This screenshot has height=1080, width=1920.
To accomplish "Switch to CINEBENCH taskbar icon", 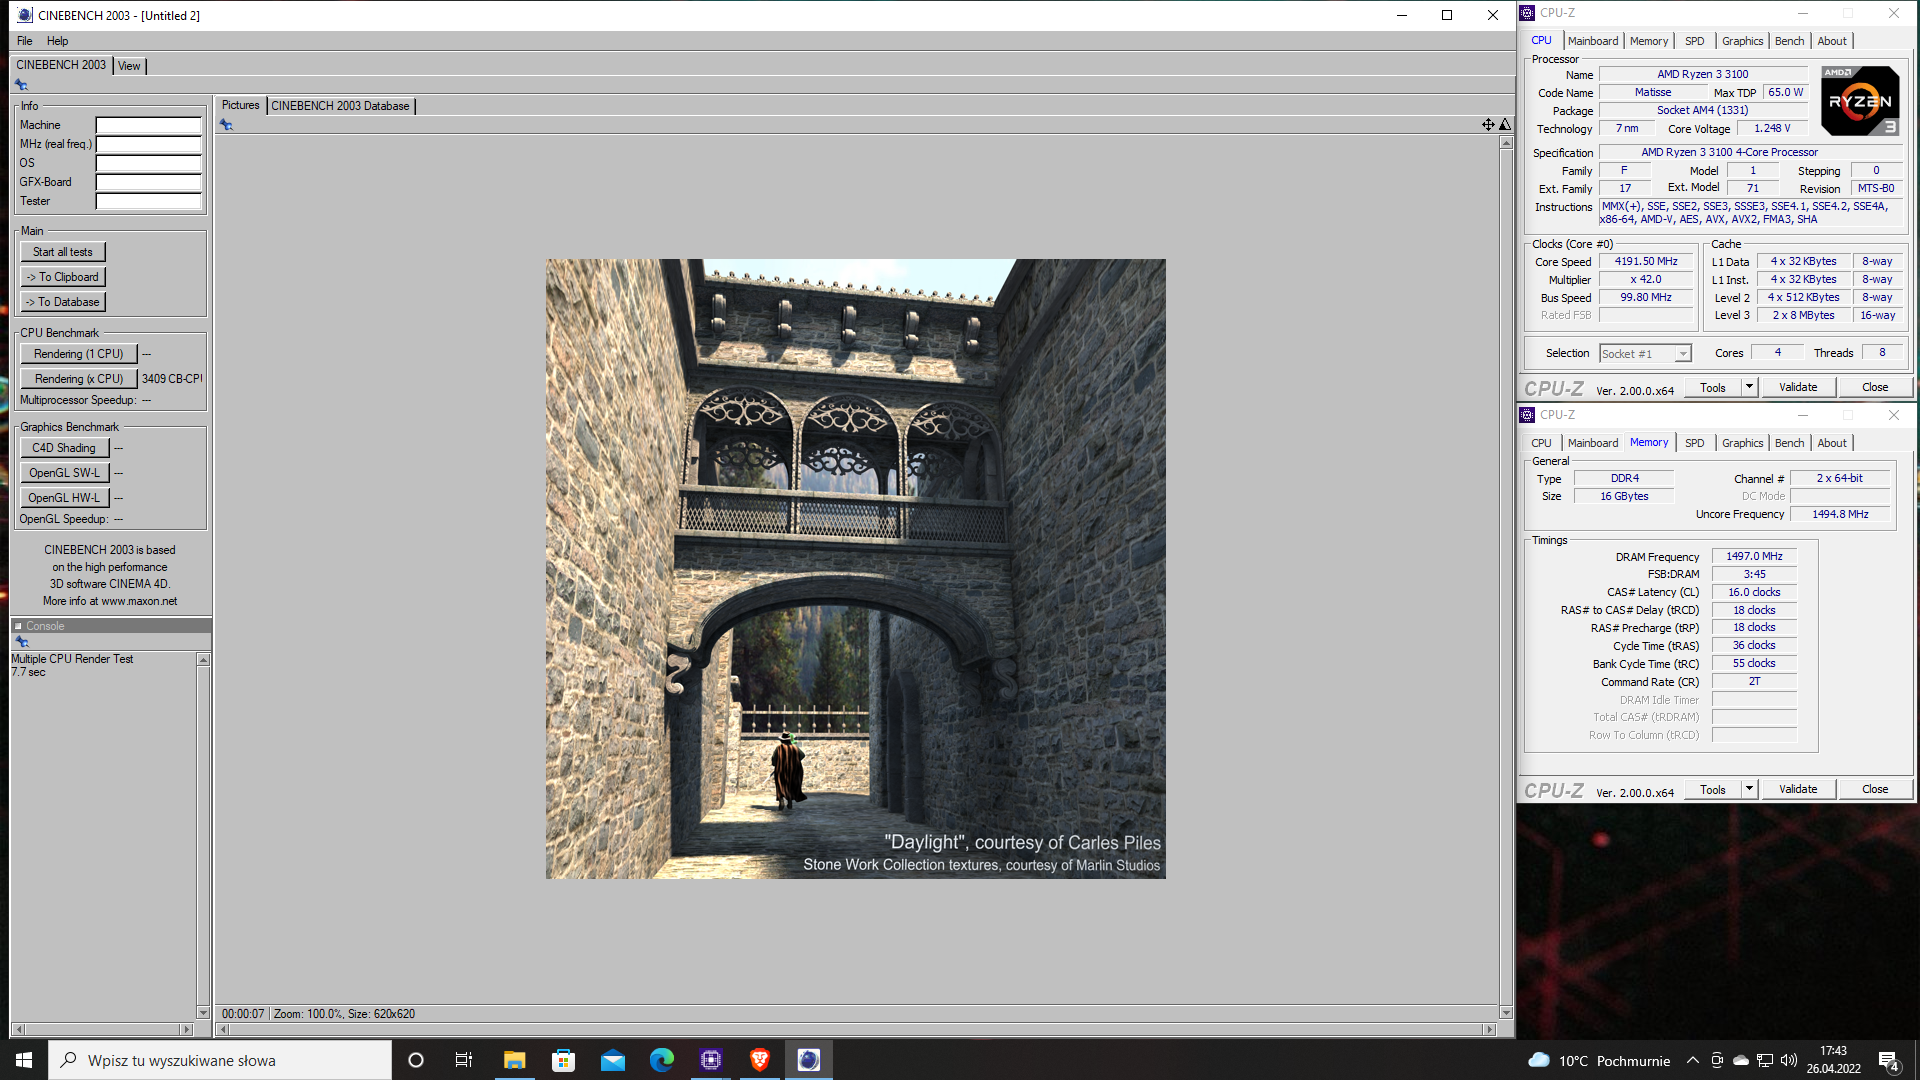I will click(x=808, y=1060).
